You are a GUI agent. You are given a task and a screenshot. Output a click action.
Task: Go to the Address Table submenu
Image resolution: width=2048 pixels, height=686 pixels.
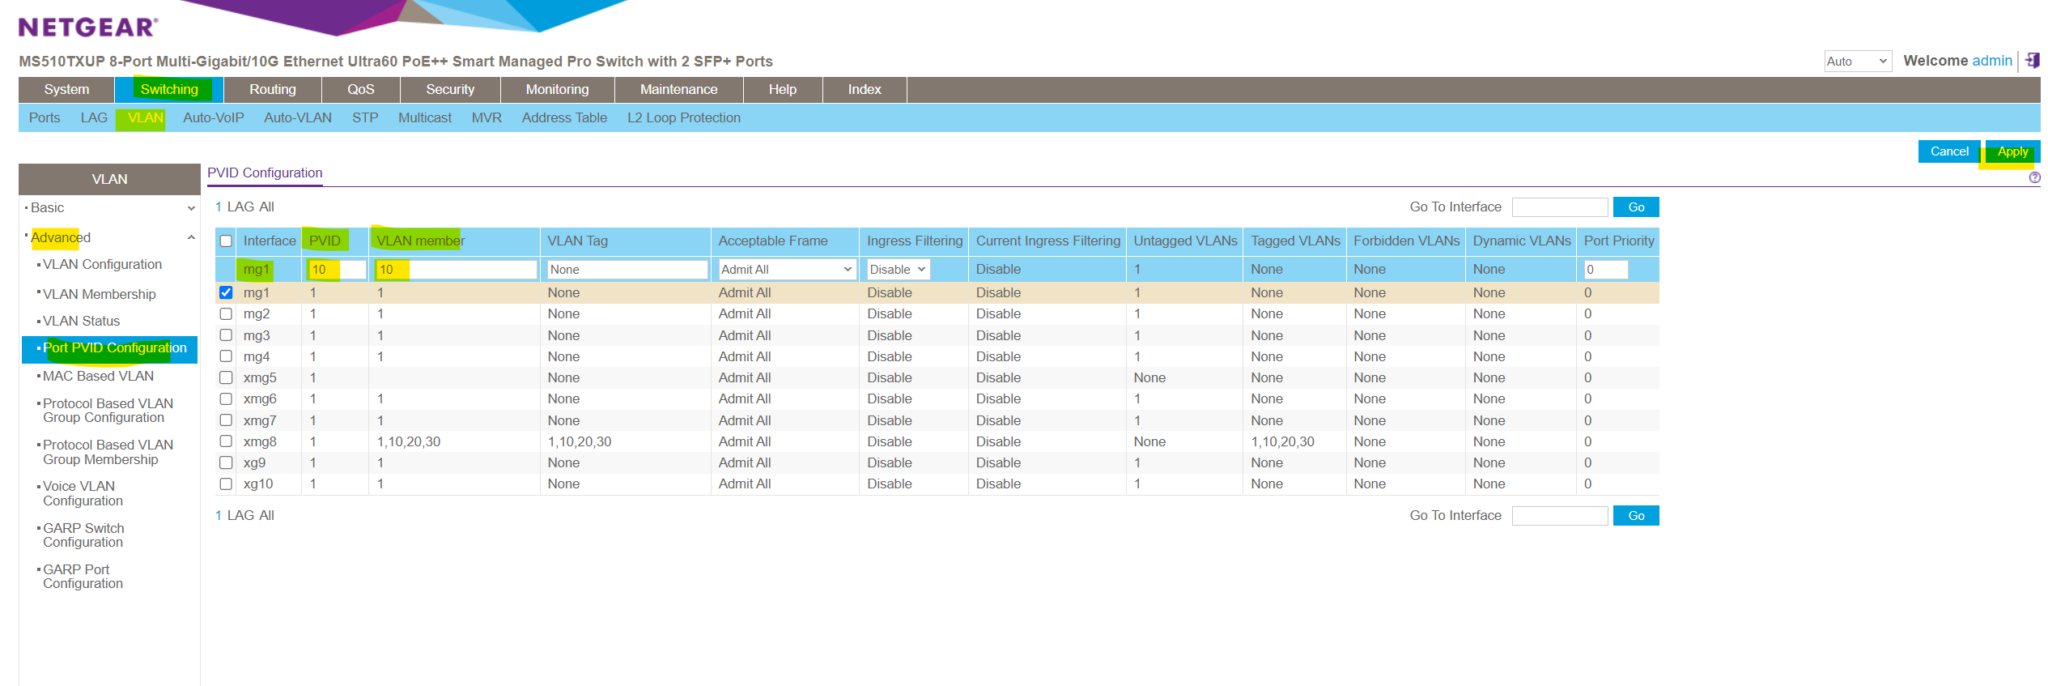pyautogui.click(x=564, y=118)
